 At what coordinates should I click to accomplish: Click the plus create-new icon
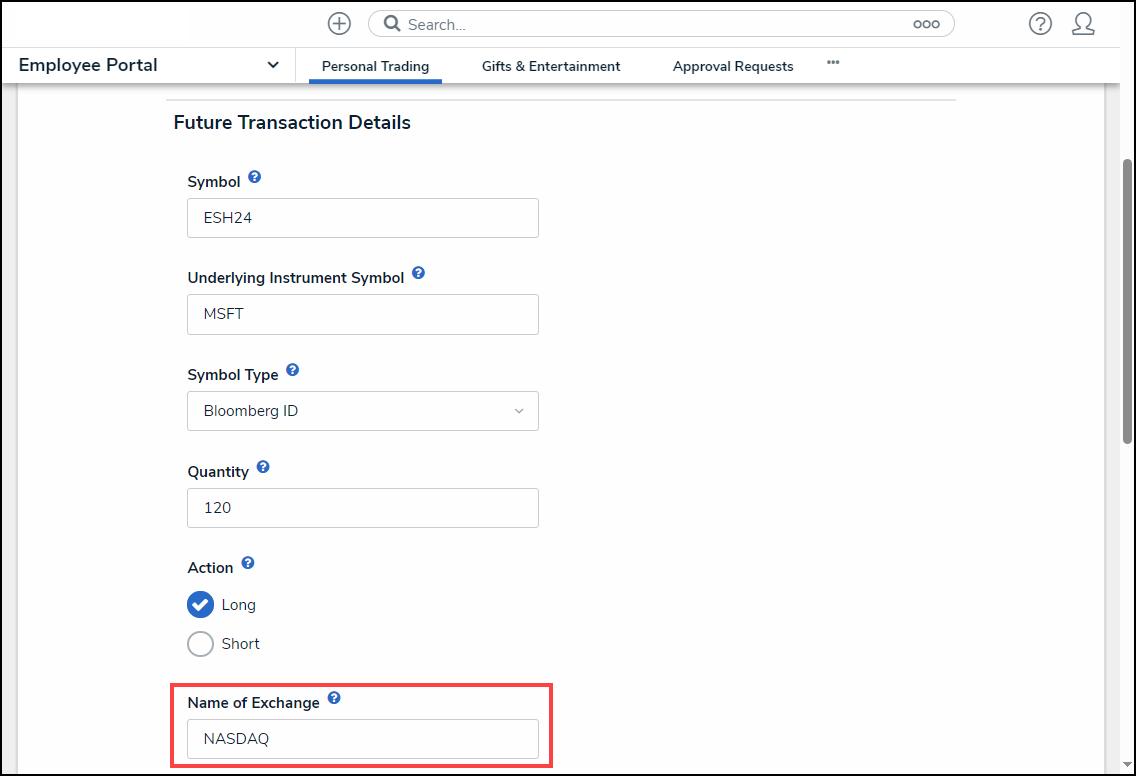pyautogui.click(x=339, y=24)
